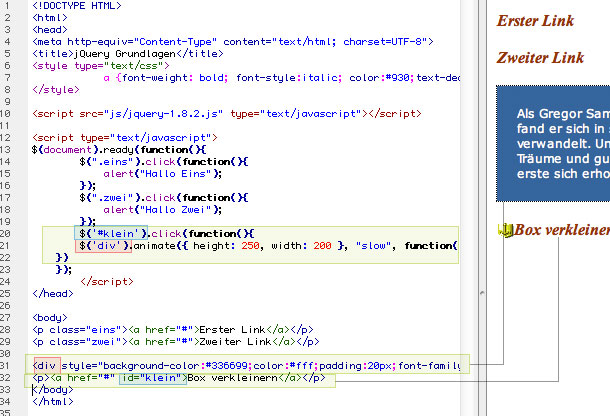Click the meta Content-Type tag line
610x416 pixels.
(x=233, y=42)
